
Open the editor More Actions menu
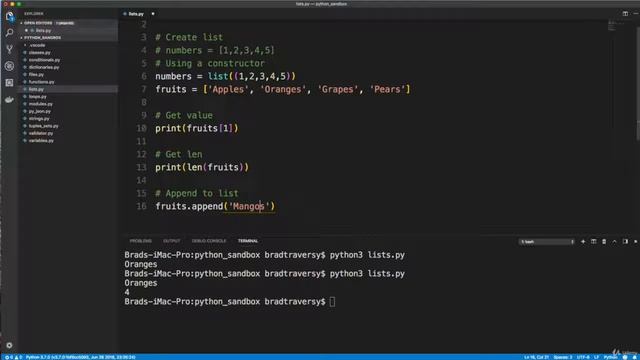[x=636, y=13]
